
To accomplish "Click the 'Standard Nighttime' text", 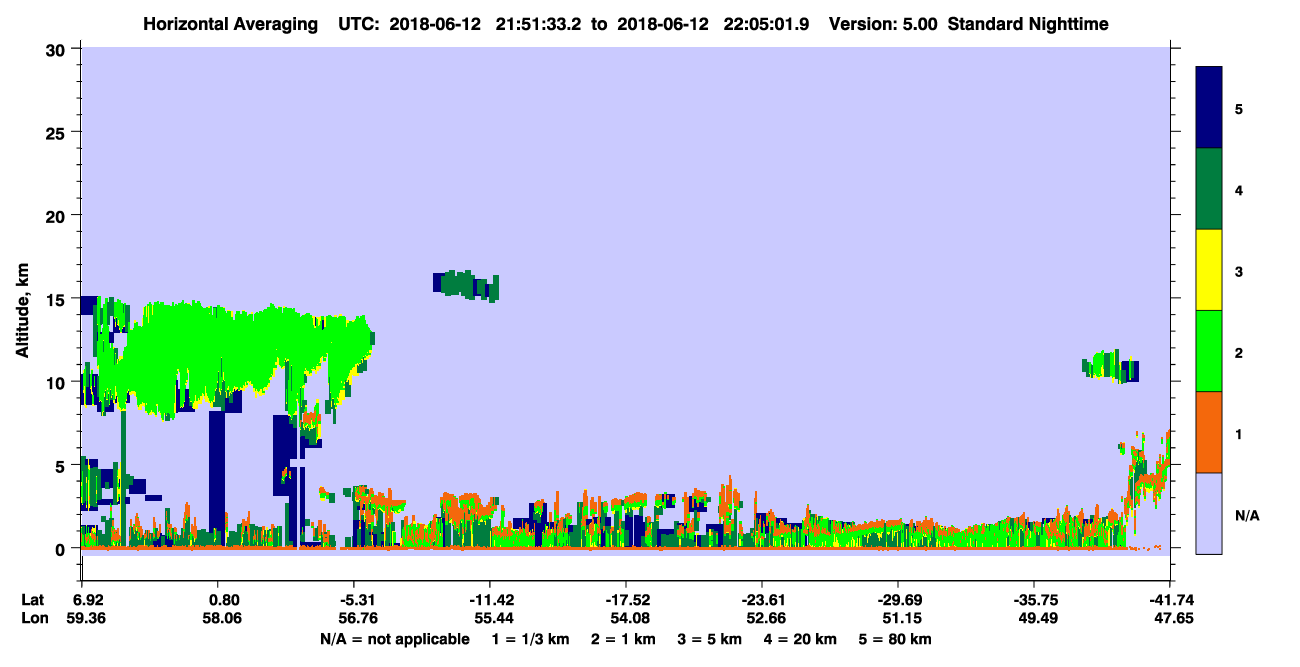I will 1028,23.
